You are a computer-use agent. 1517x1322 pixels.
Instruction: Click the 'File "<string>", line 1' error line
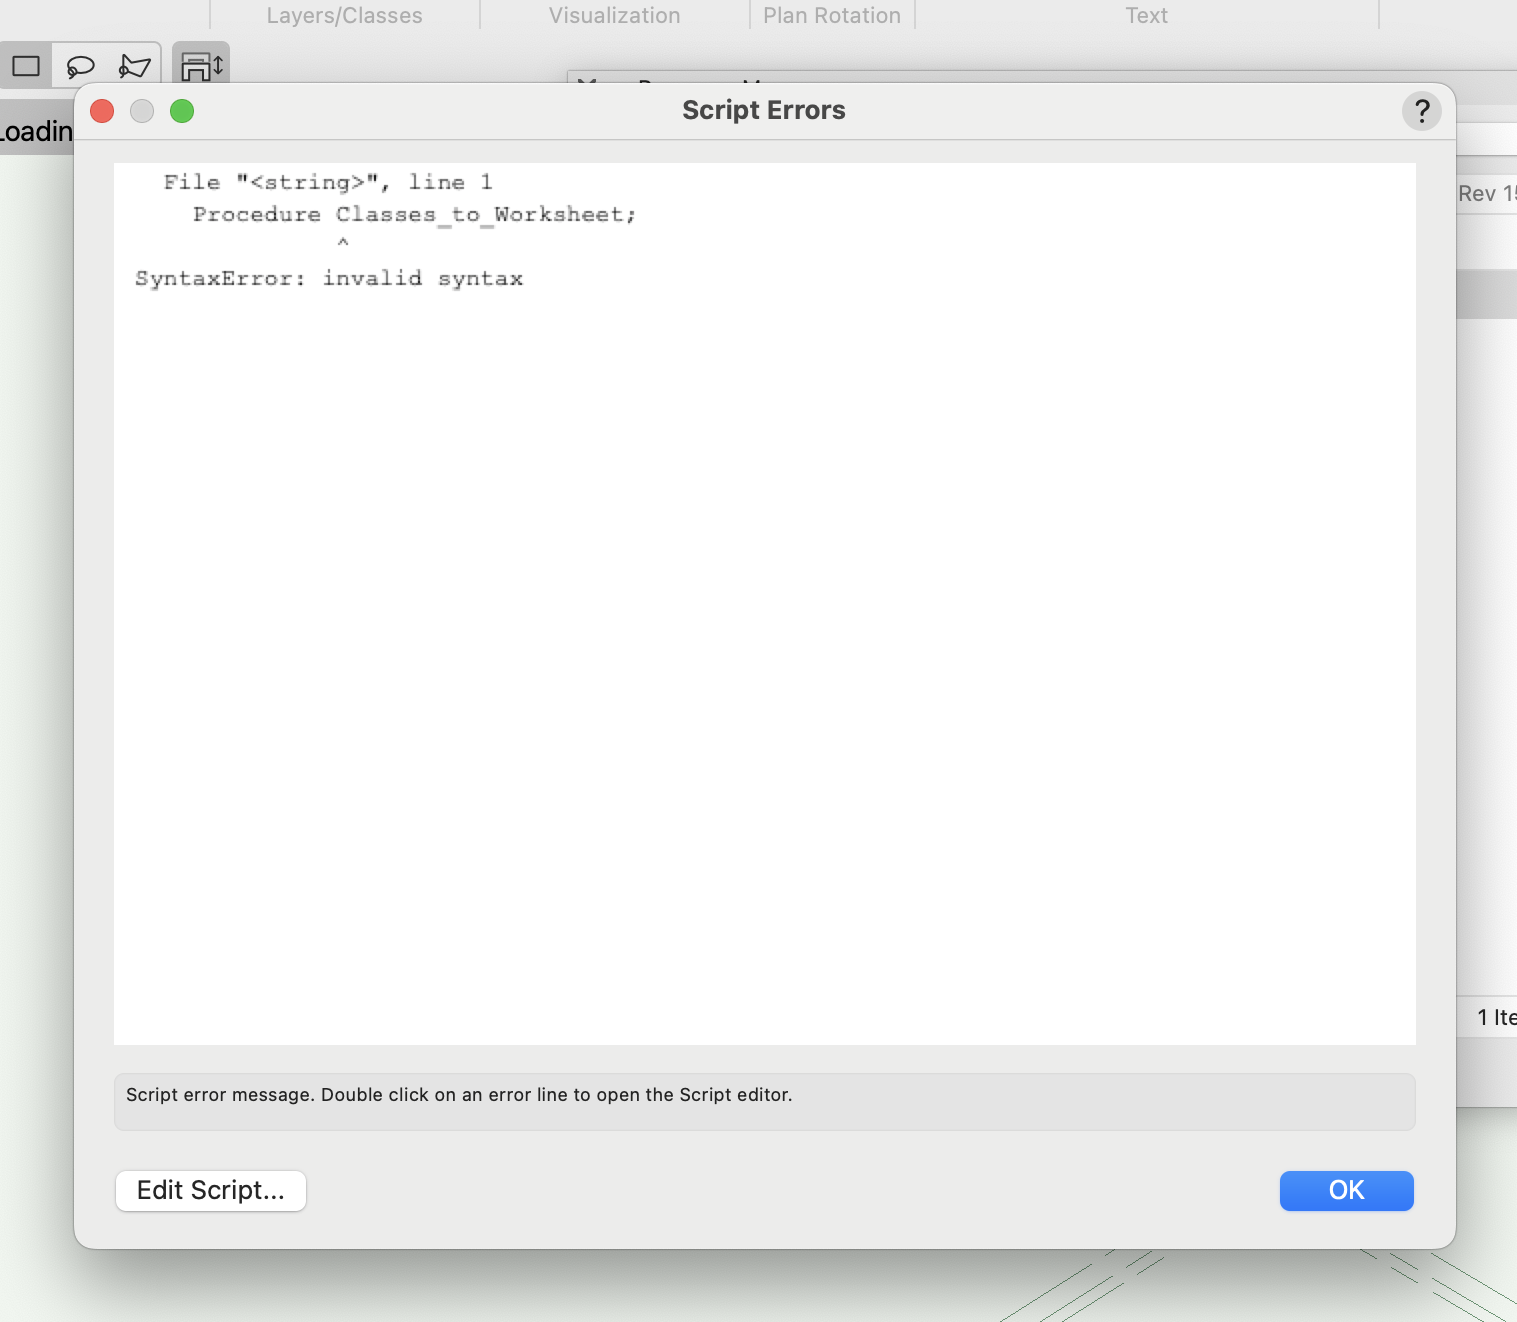(328, 182)
